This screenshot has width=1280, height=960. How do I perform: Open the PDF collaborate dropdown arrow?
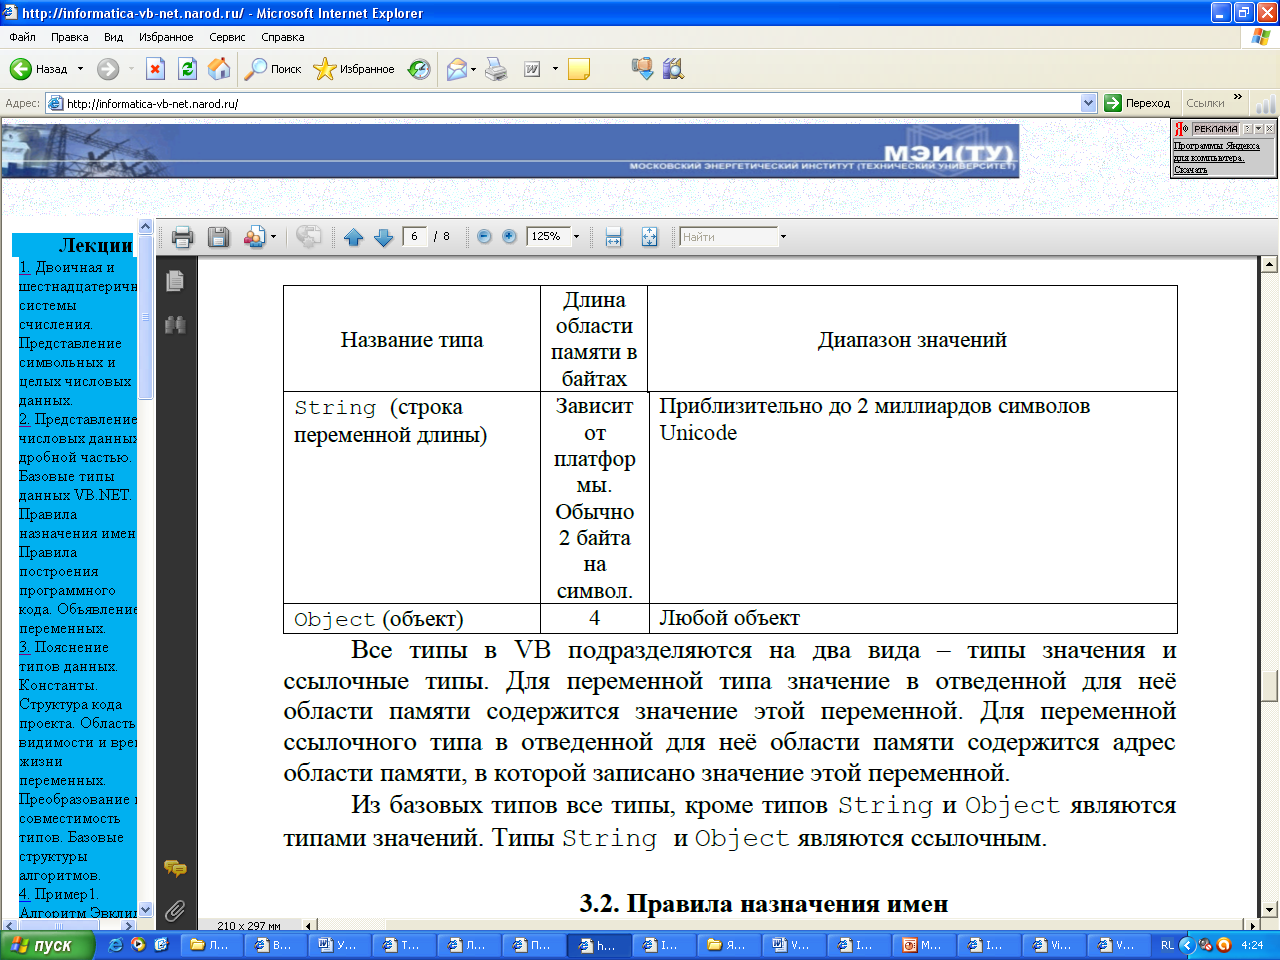(273, 237)
